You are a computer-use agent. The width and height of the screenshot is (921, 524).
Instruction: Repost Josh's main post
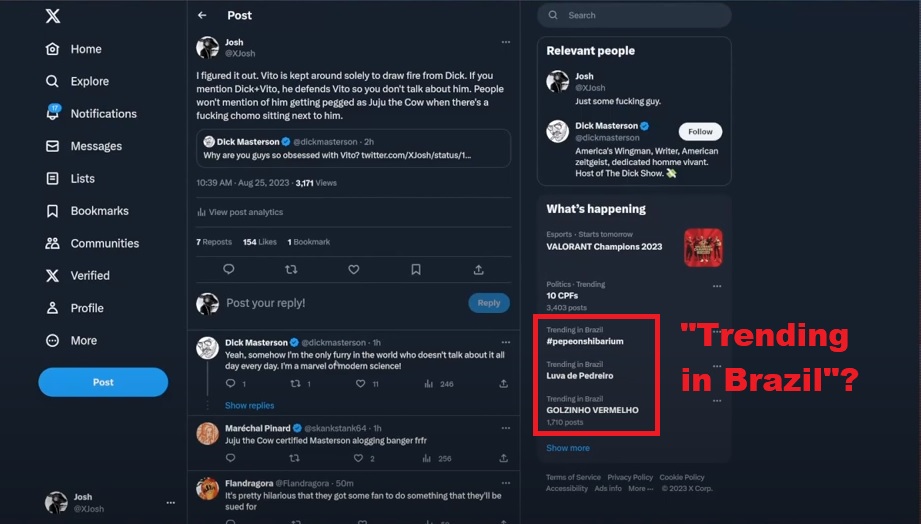pos(291,269)
